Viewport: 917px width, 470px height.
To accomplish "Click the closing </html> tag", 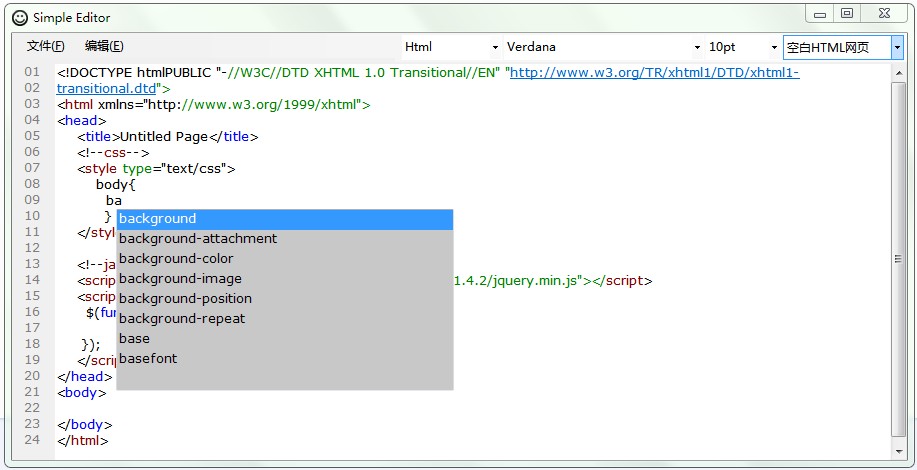I will pyautogui.click(x=82, y=441).
